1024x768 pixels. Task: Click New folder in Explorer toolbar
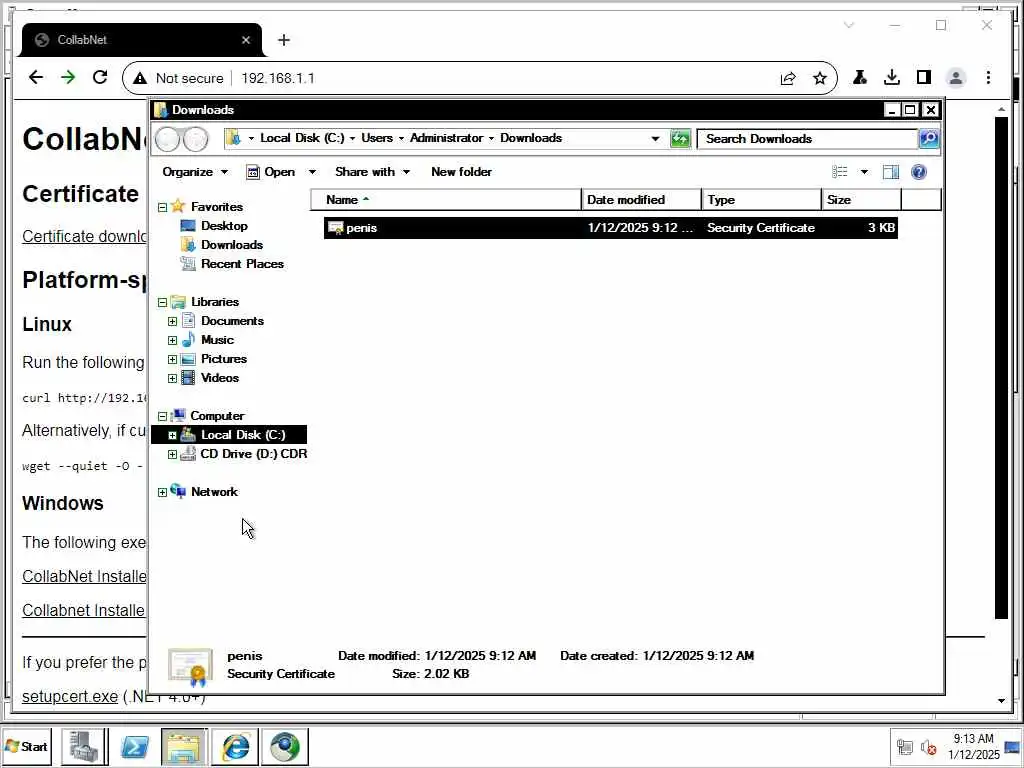461,172
